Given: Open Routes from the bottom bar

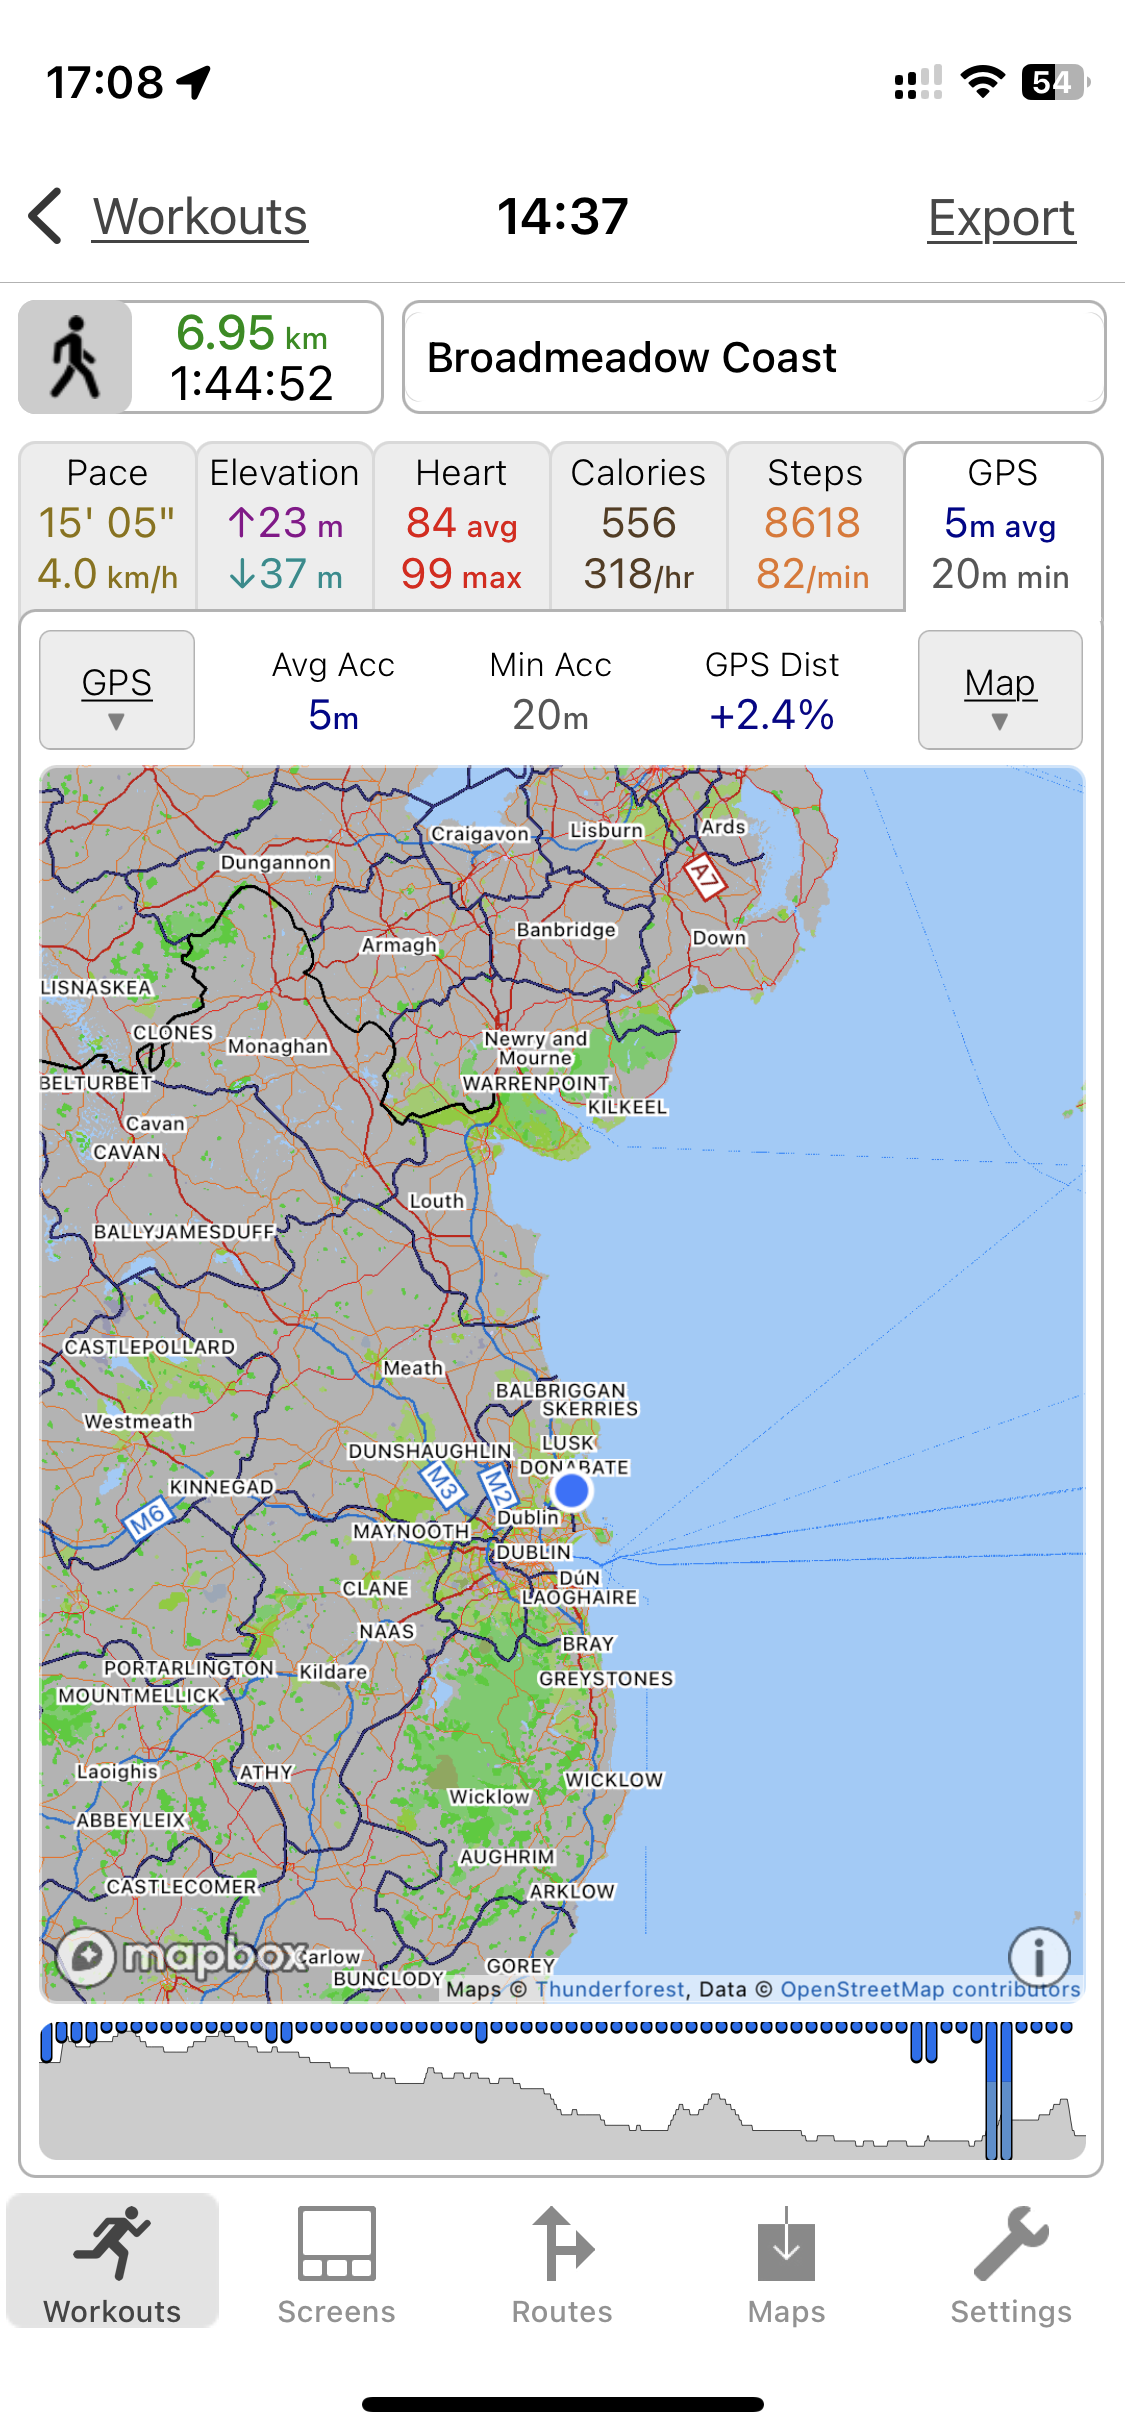Looking at the screenshot, I should (x=562, y=2266).
